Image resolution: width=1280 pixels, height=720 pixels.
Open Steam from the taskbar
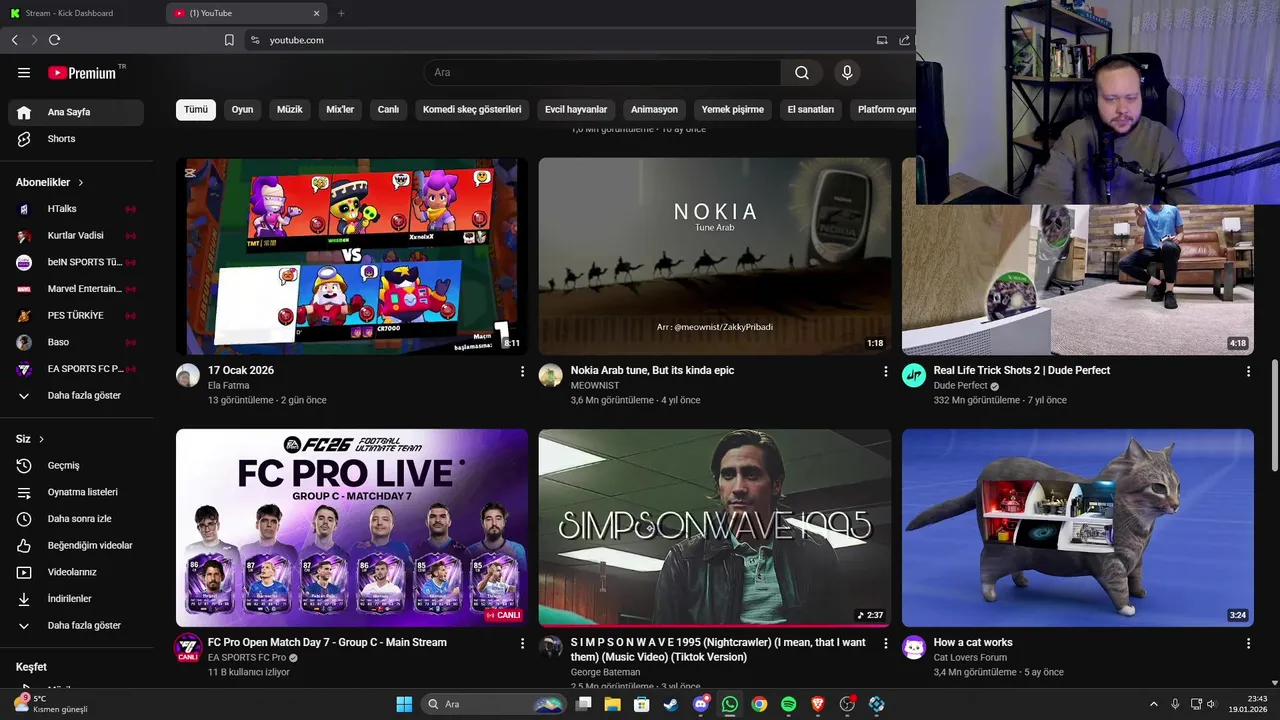pyautogui.click(x=671, y=704)
